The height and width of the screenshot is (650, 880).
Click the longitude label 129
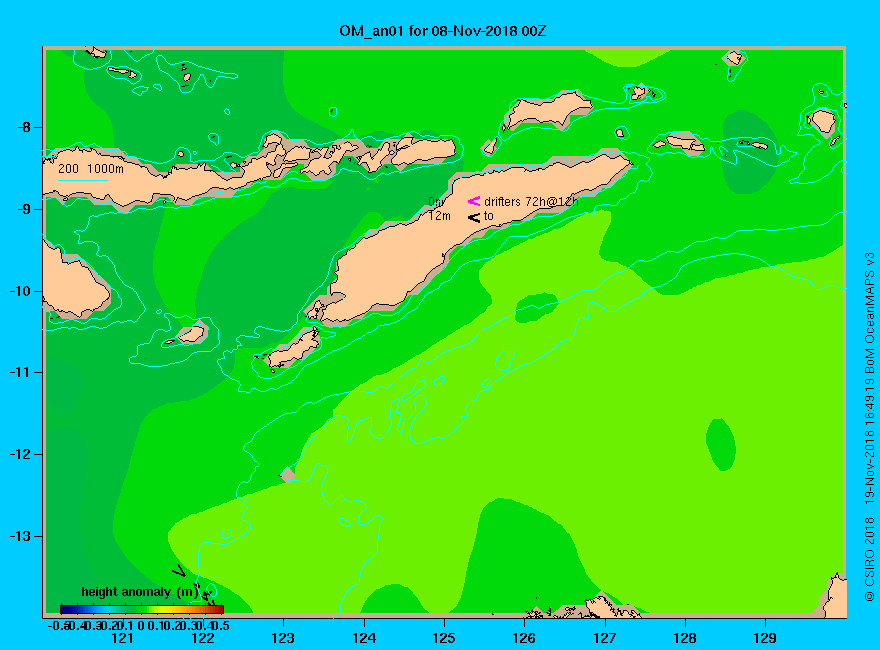click(x=765, y=638)
